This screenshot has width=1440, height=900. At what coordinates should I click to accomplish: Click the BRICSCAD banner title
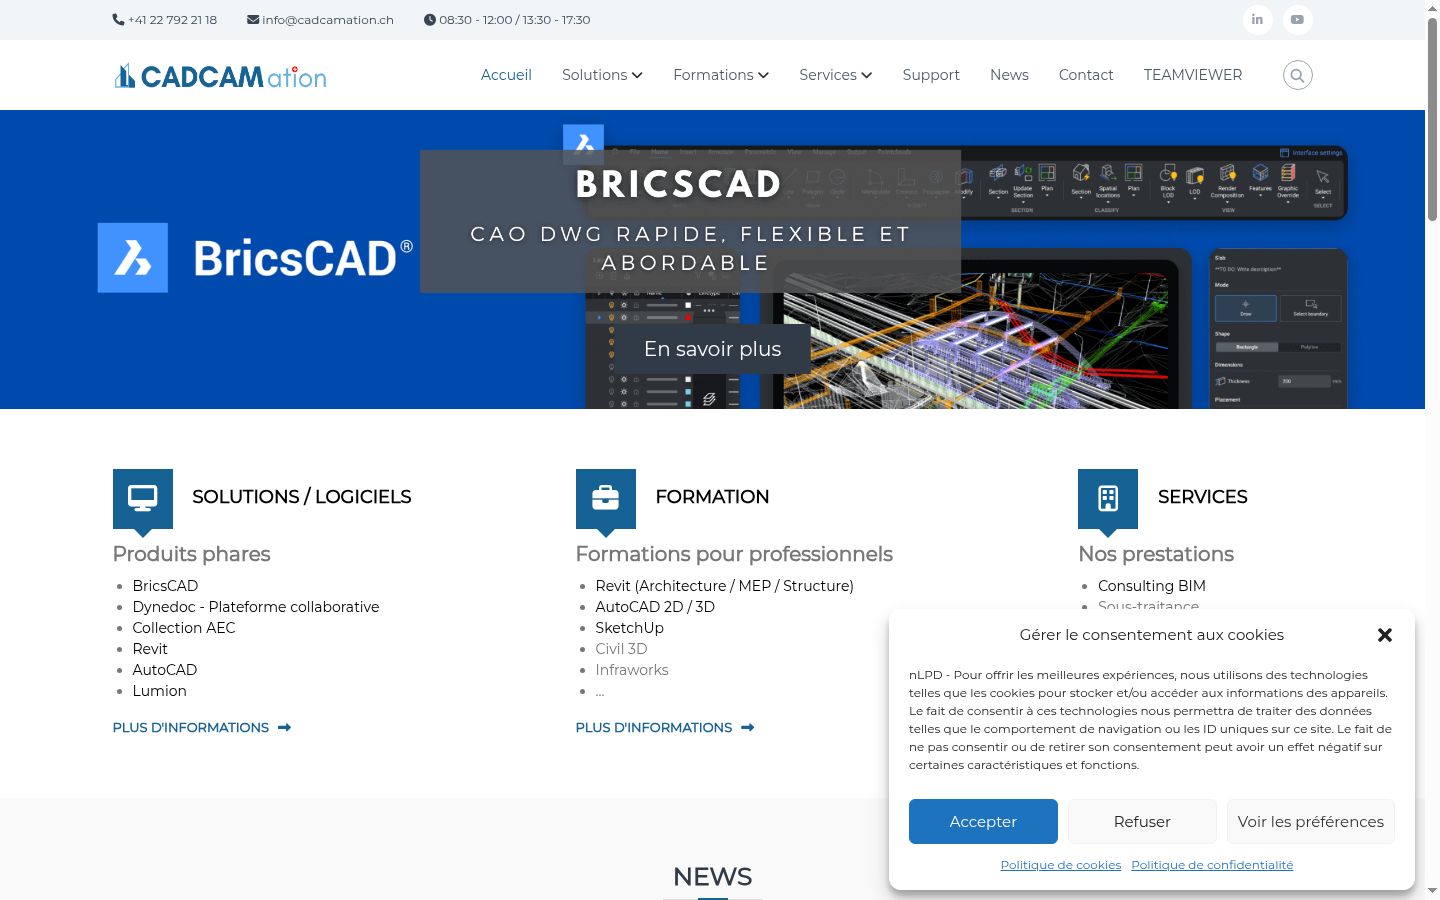click(x=678, y=184)
